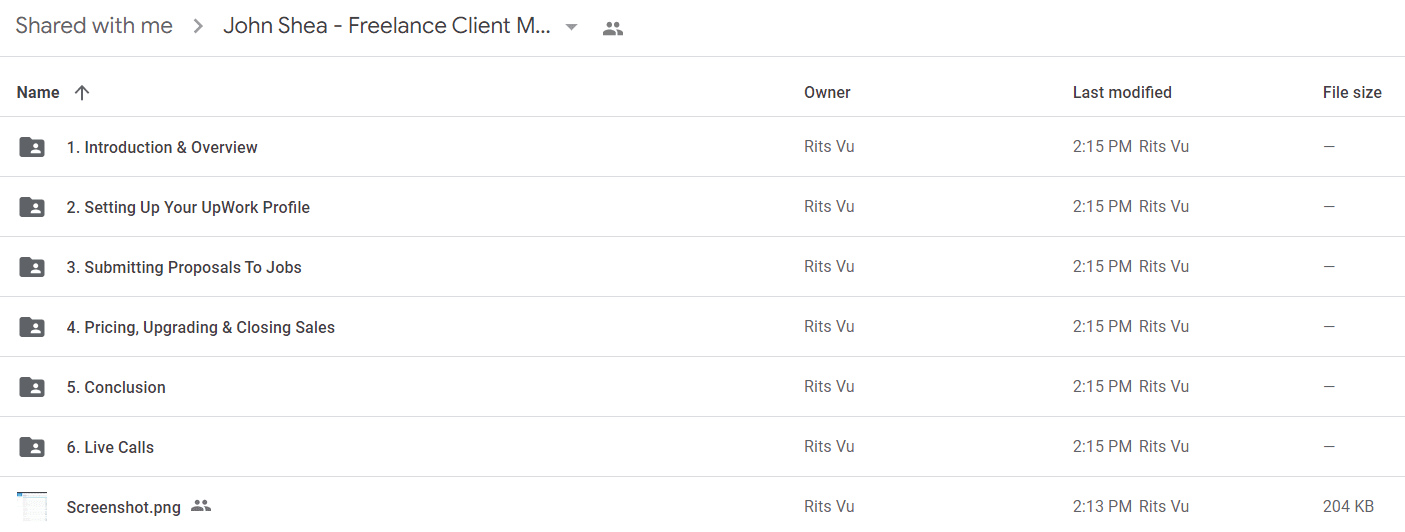Sort files by the Name column header

tap(38, 92)
